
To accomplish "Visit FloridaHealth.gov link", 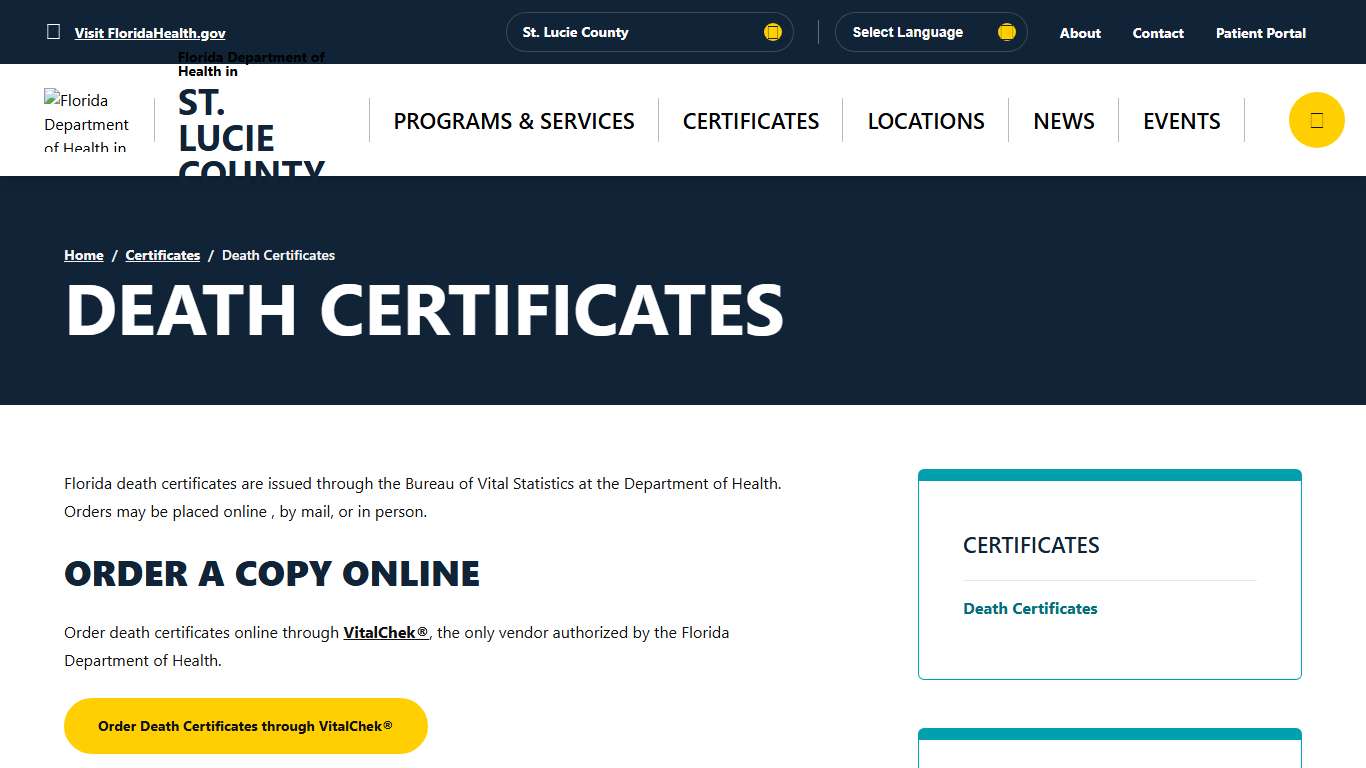I will coord(149,32).
